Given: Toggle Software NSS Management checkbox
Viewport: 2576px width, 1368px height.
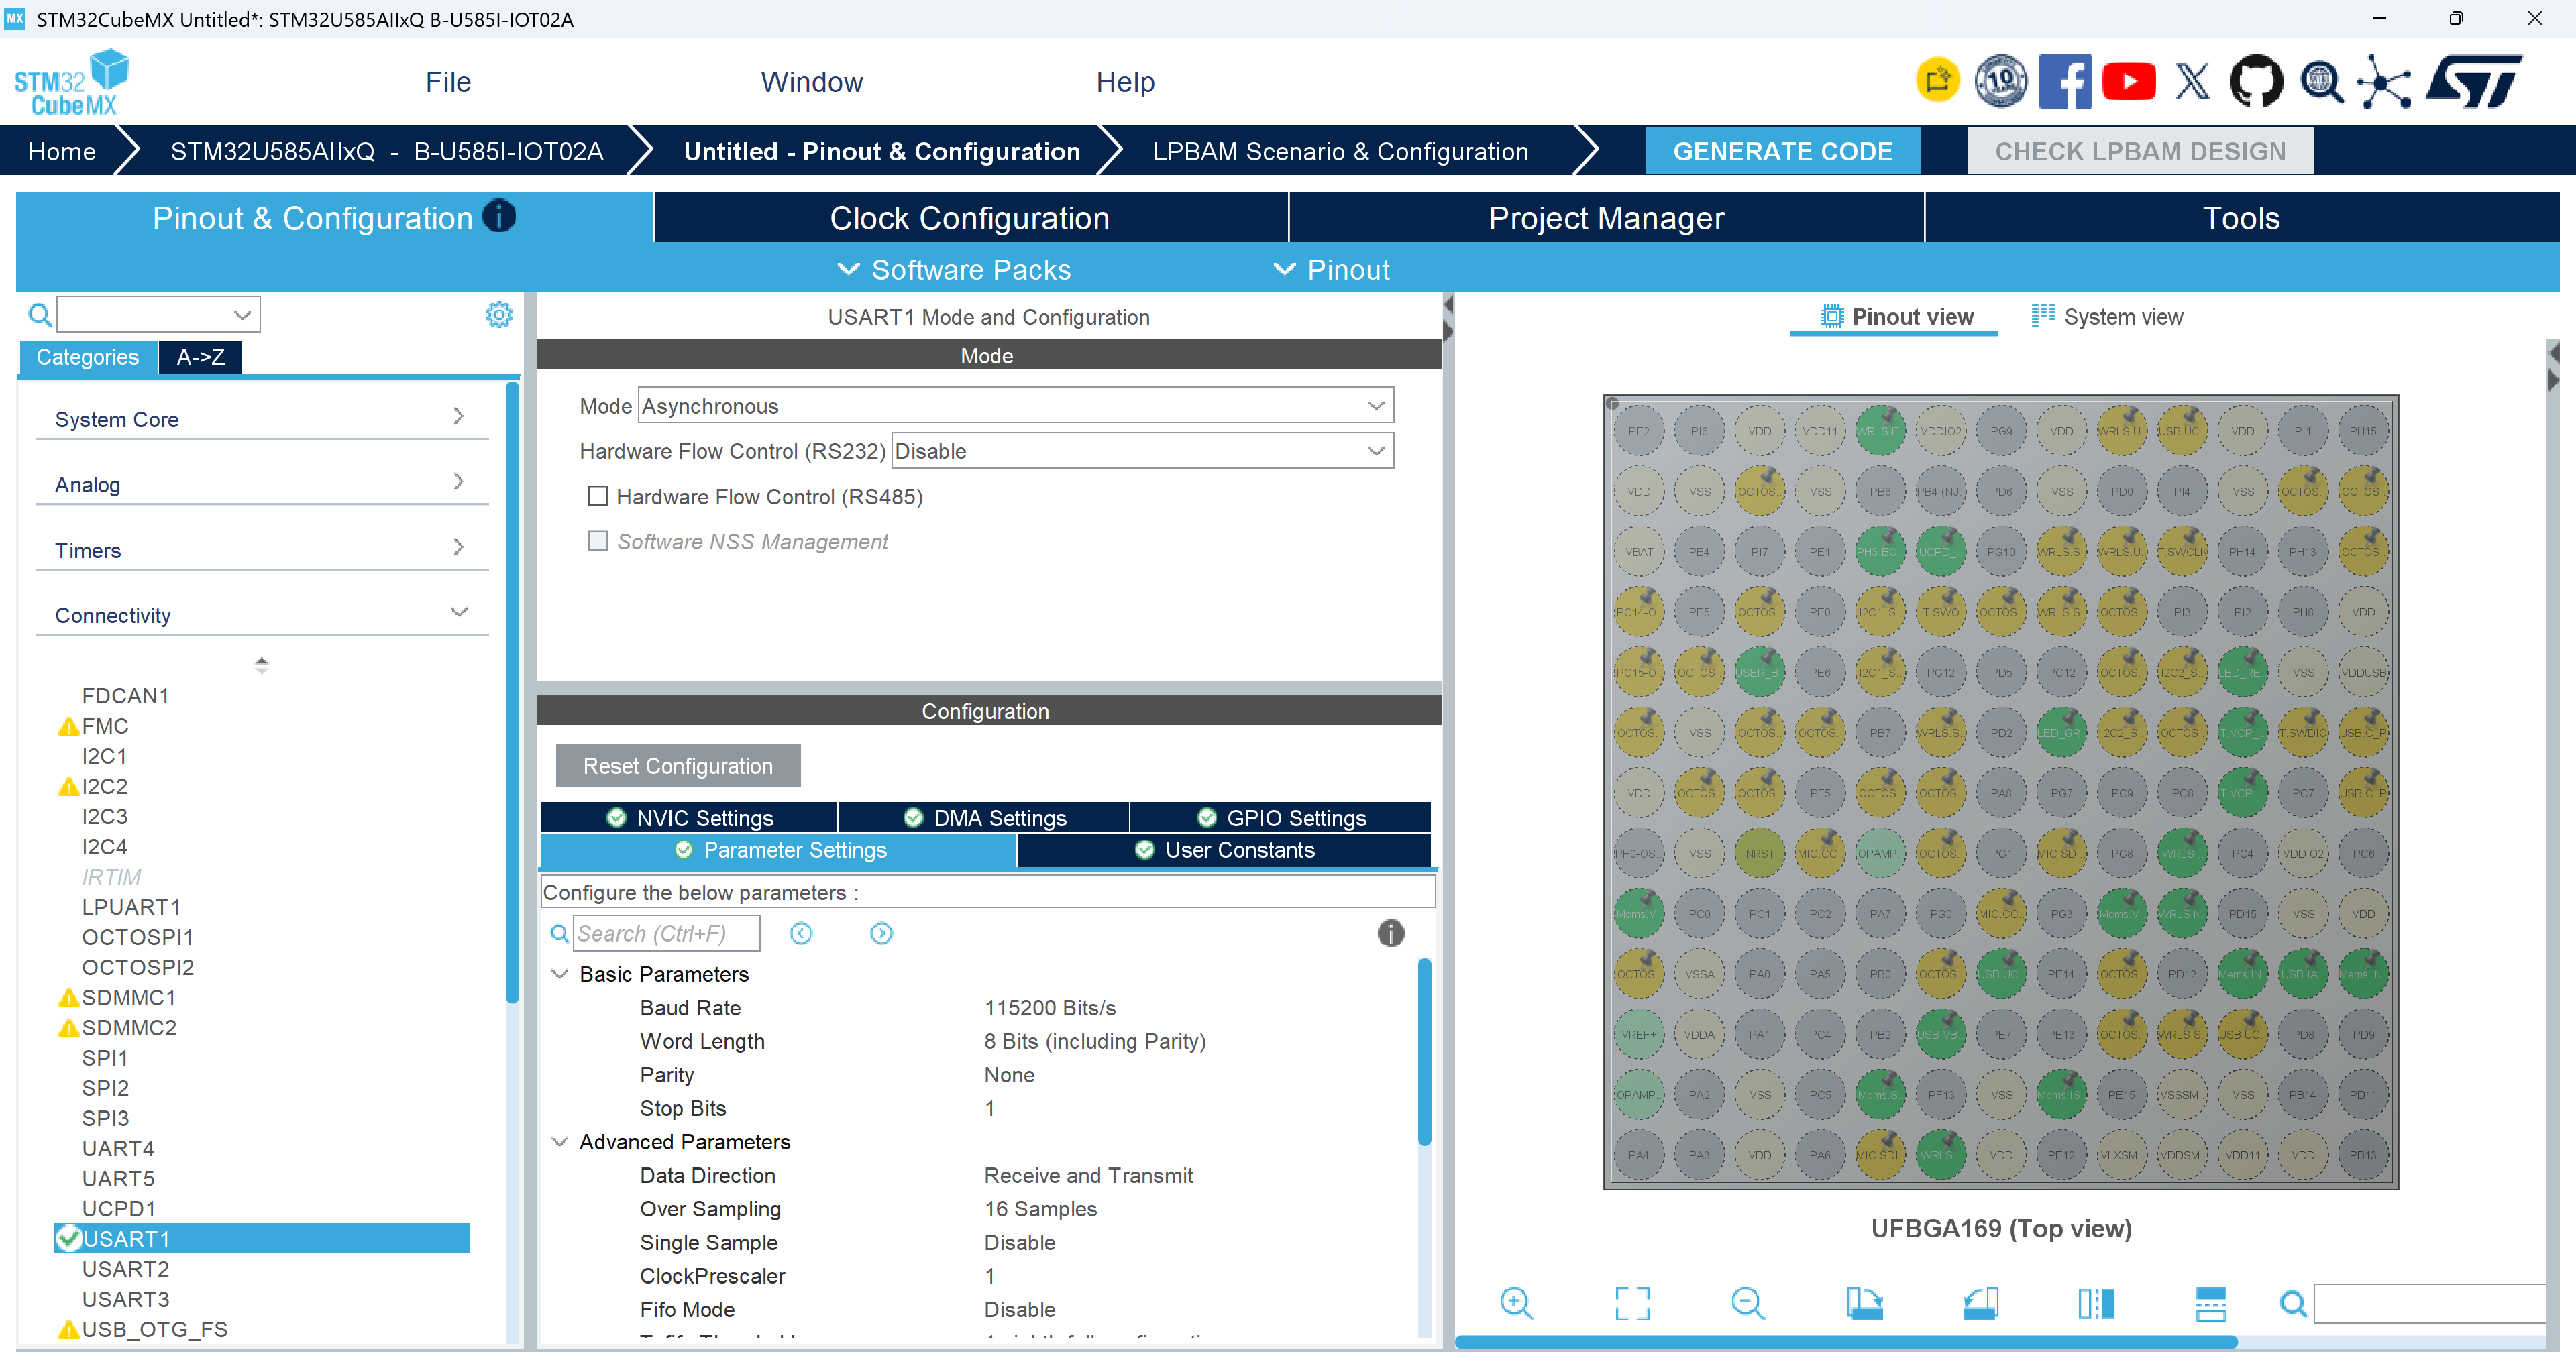Looking at the screenshot, I should tap(598, 541).
